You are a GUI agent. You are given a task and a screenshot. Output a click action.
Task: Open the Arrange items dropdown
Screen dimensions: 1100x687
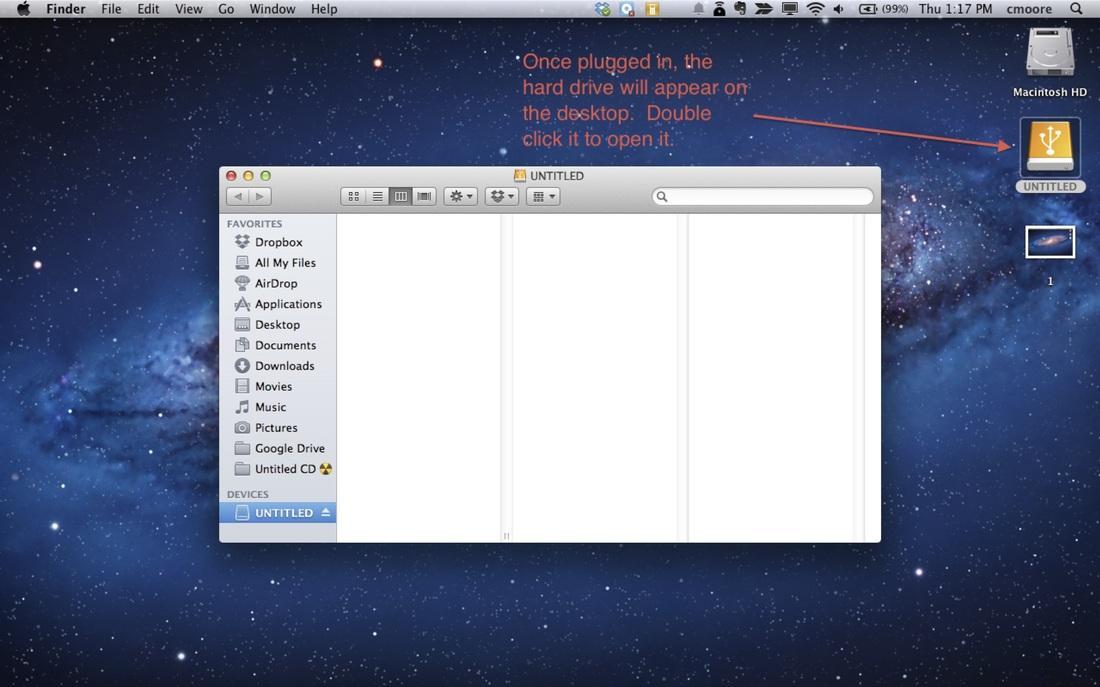pyautogui.click(x=543, y=197)
